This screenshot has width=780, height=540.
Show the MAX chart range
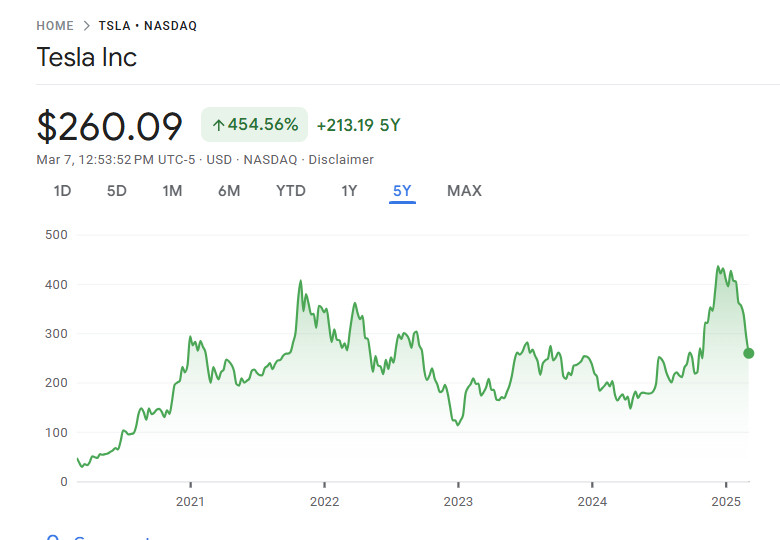pyautogui.click(x=465, y=191)
